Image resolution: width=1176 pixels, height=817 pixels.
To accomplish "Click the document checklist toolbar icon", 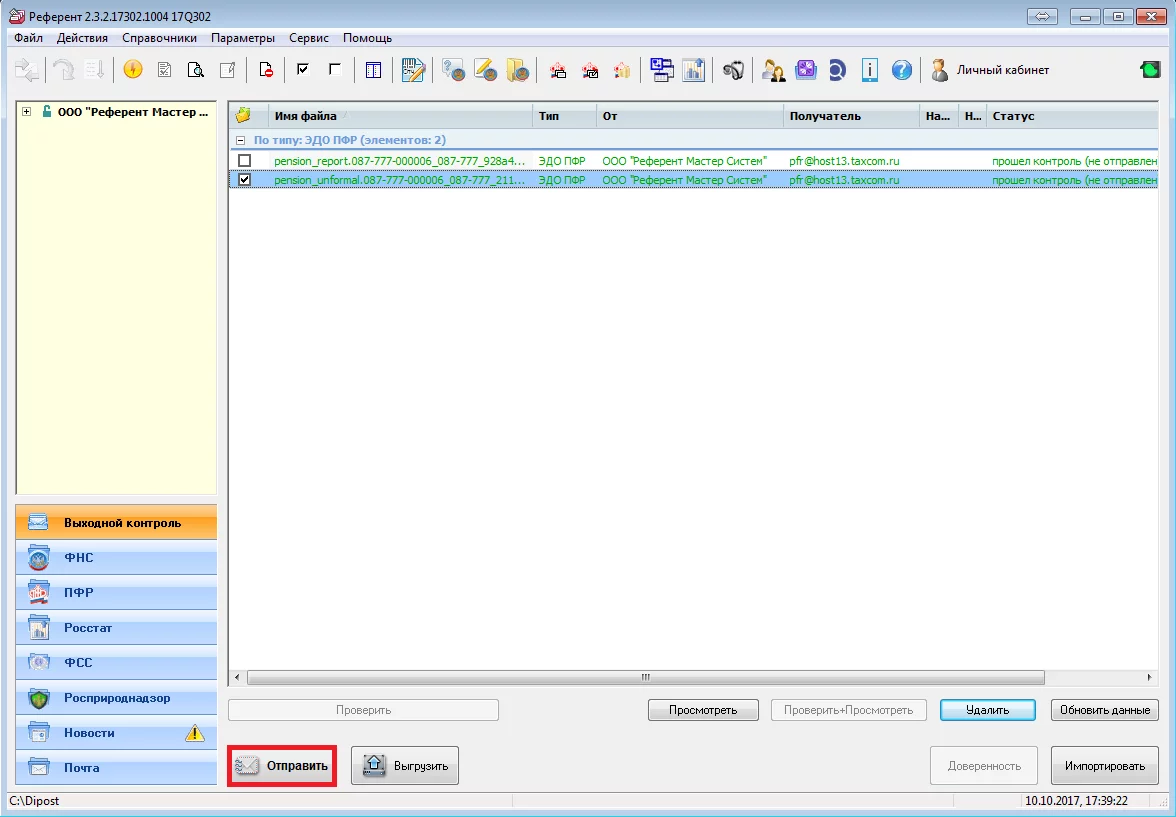I will coord(164,71).
